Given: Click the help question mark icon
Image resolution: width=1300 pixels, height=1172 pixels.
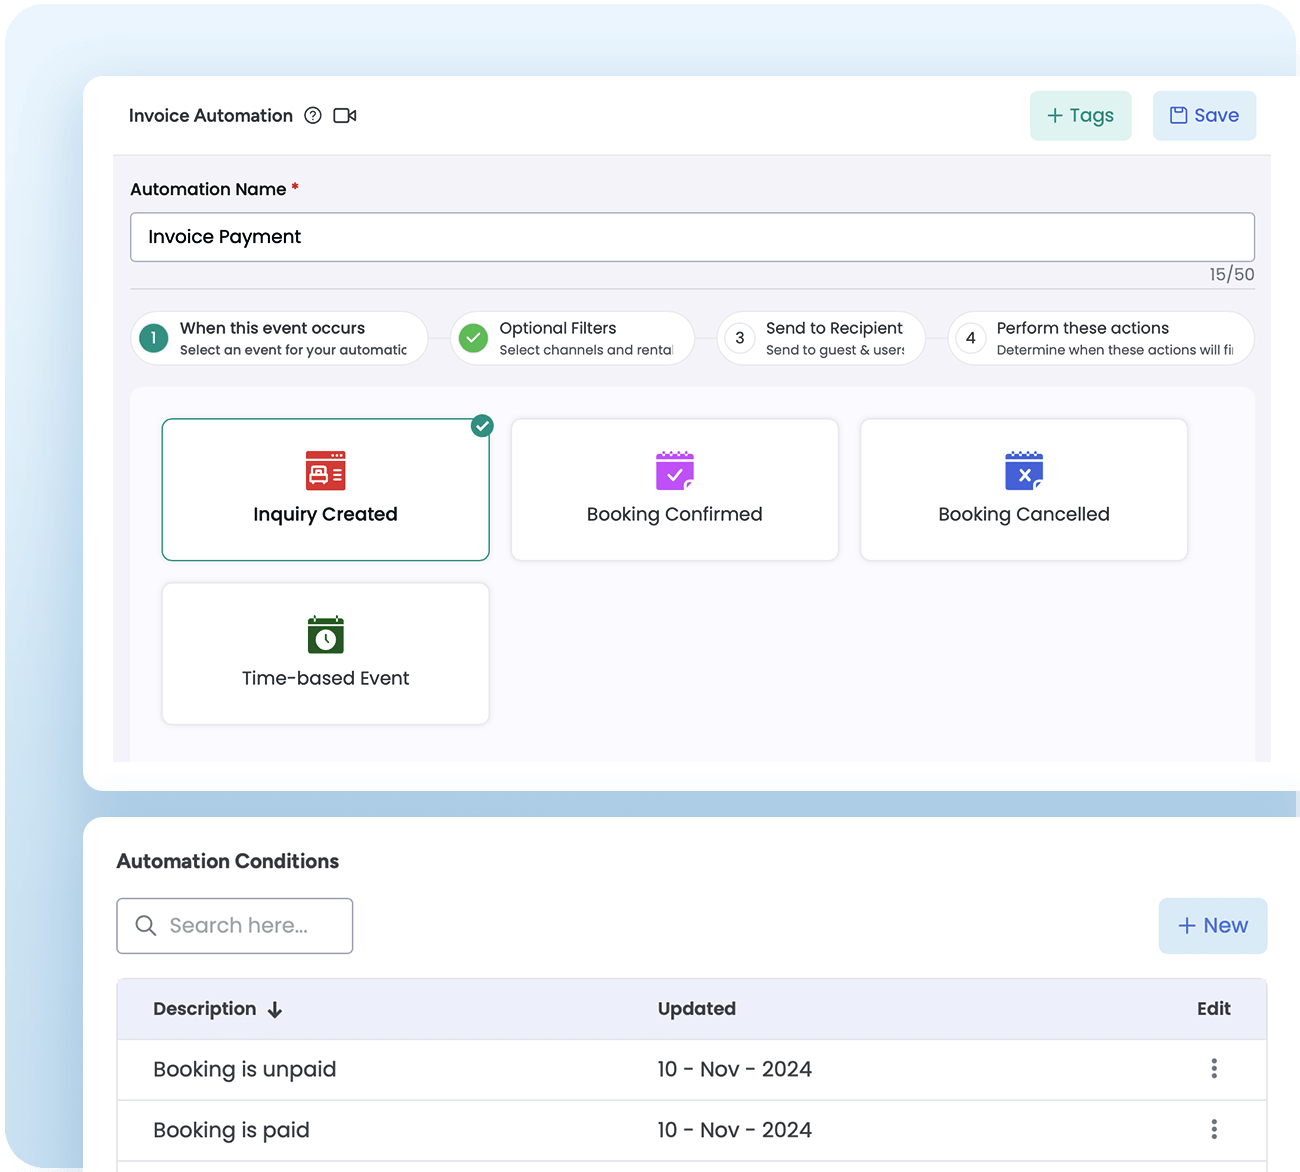Looking at the screenshot, I should [313, 116].
